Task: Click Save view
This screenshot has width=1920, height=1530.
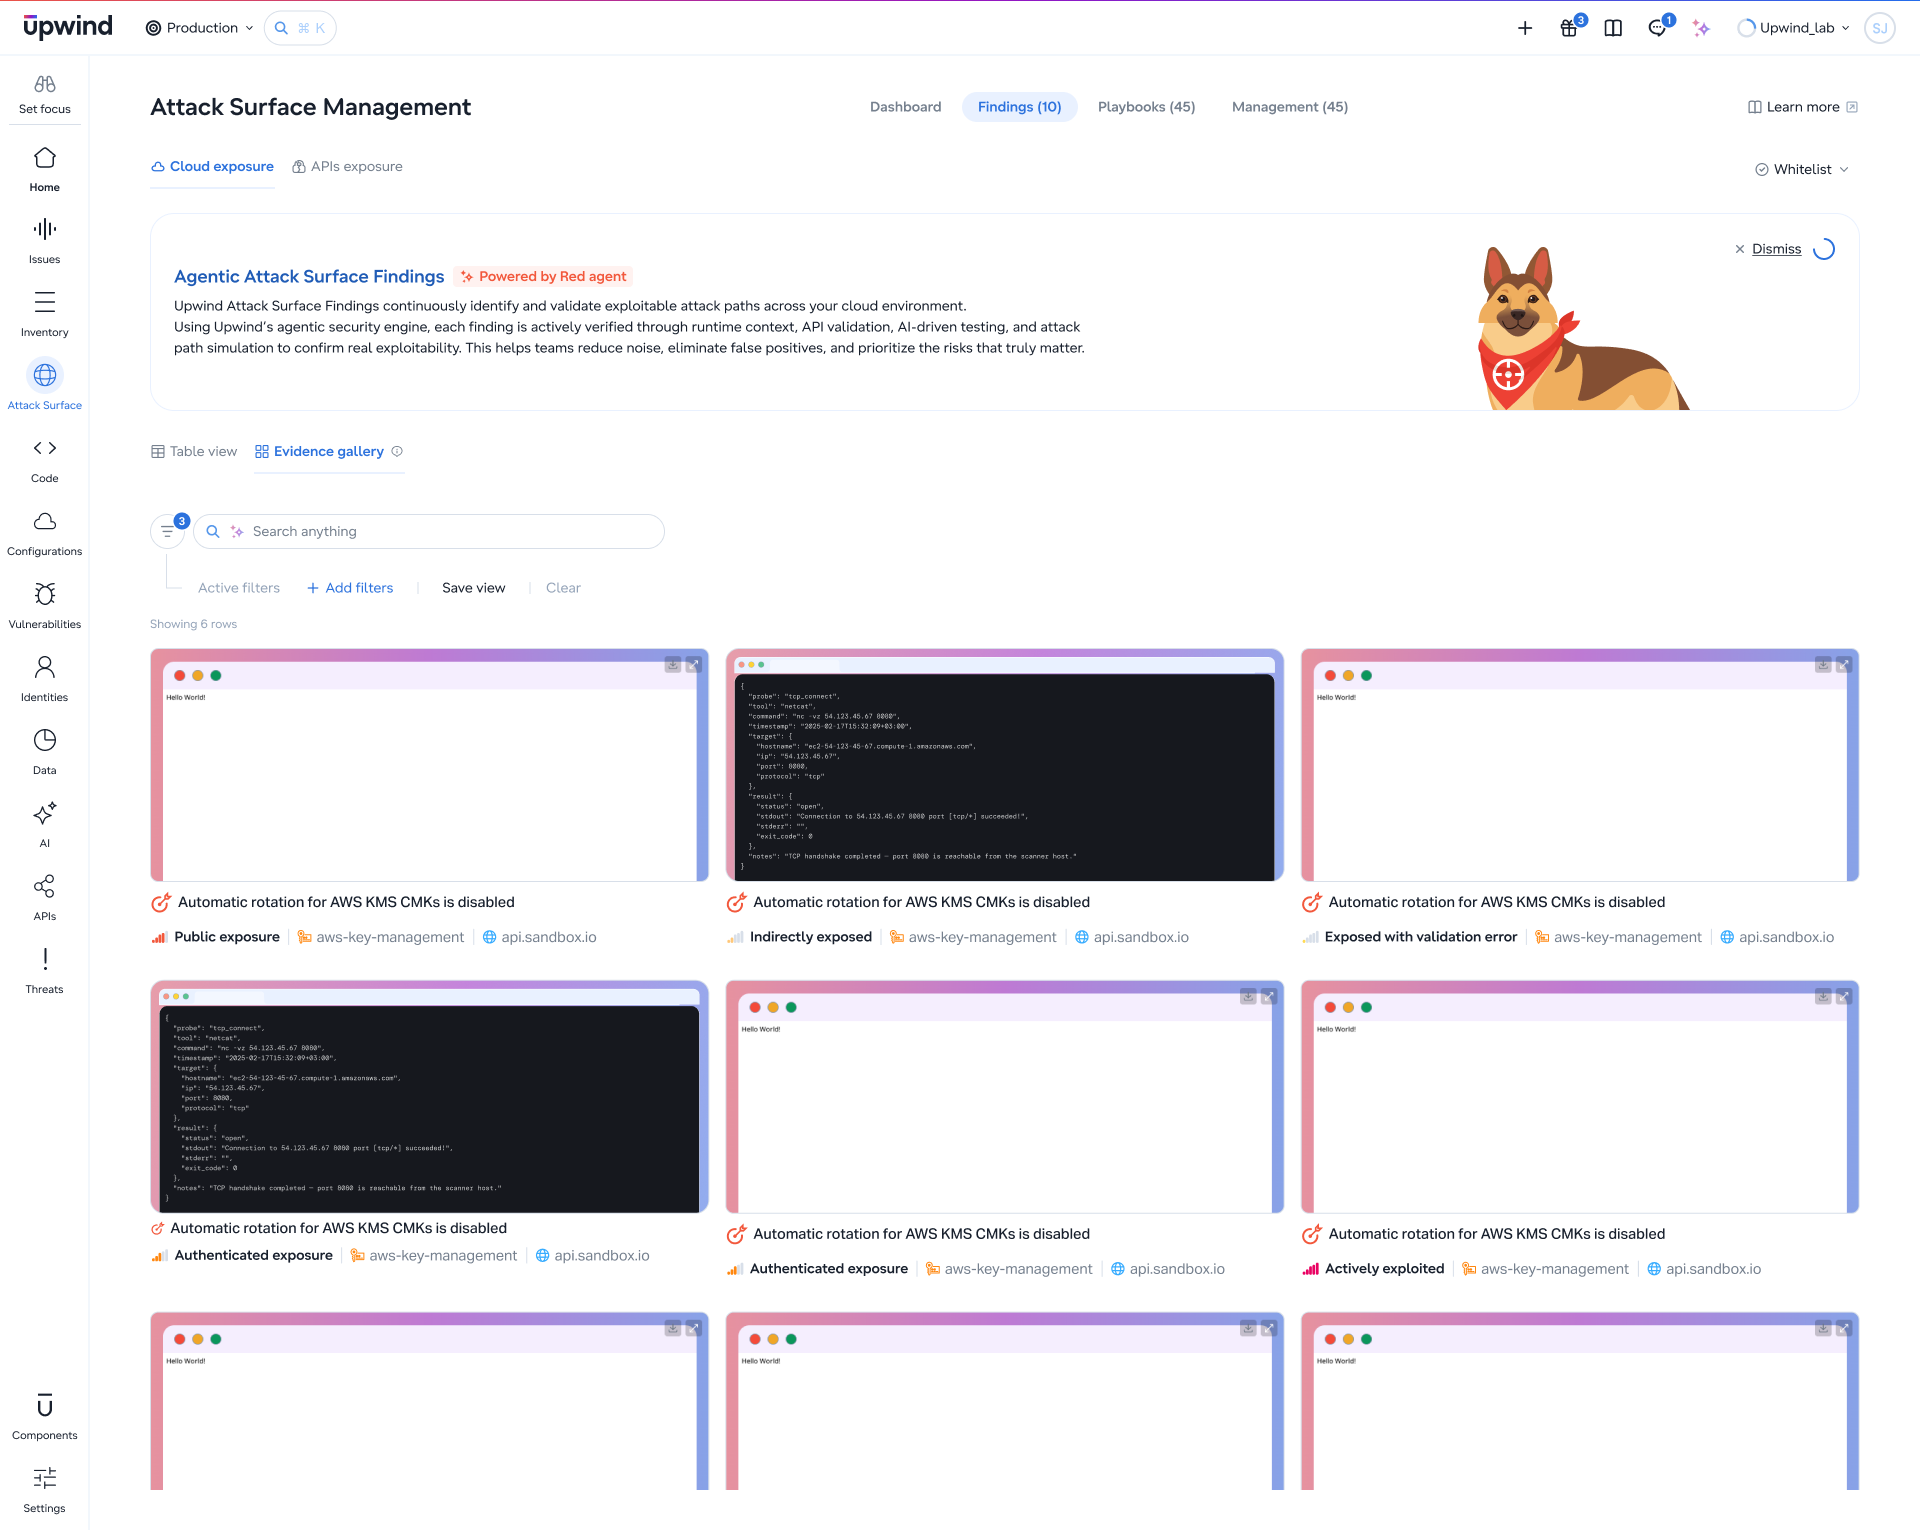Action: 473,588
